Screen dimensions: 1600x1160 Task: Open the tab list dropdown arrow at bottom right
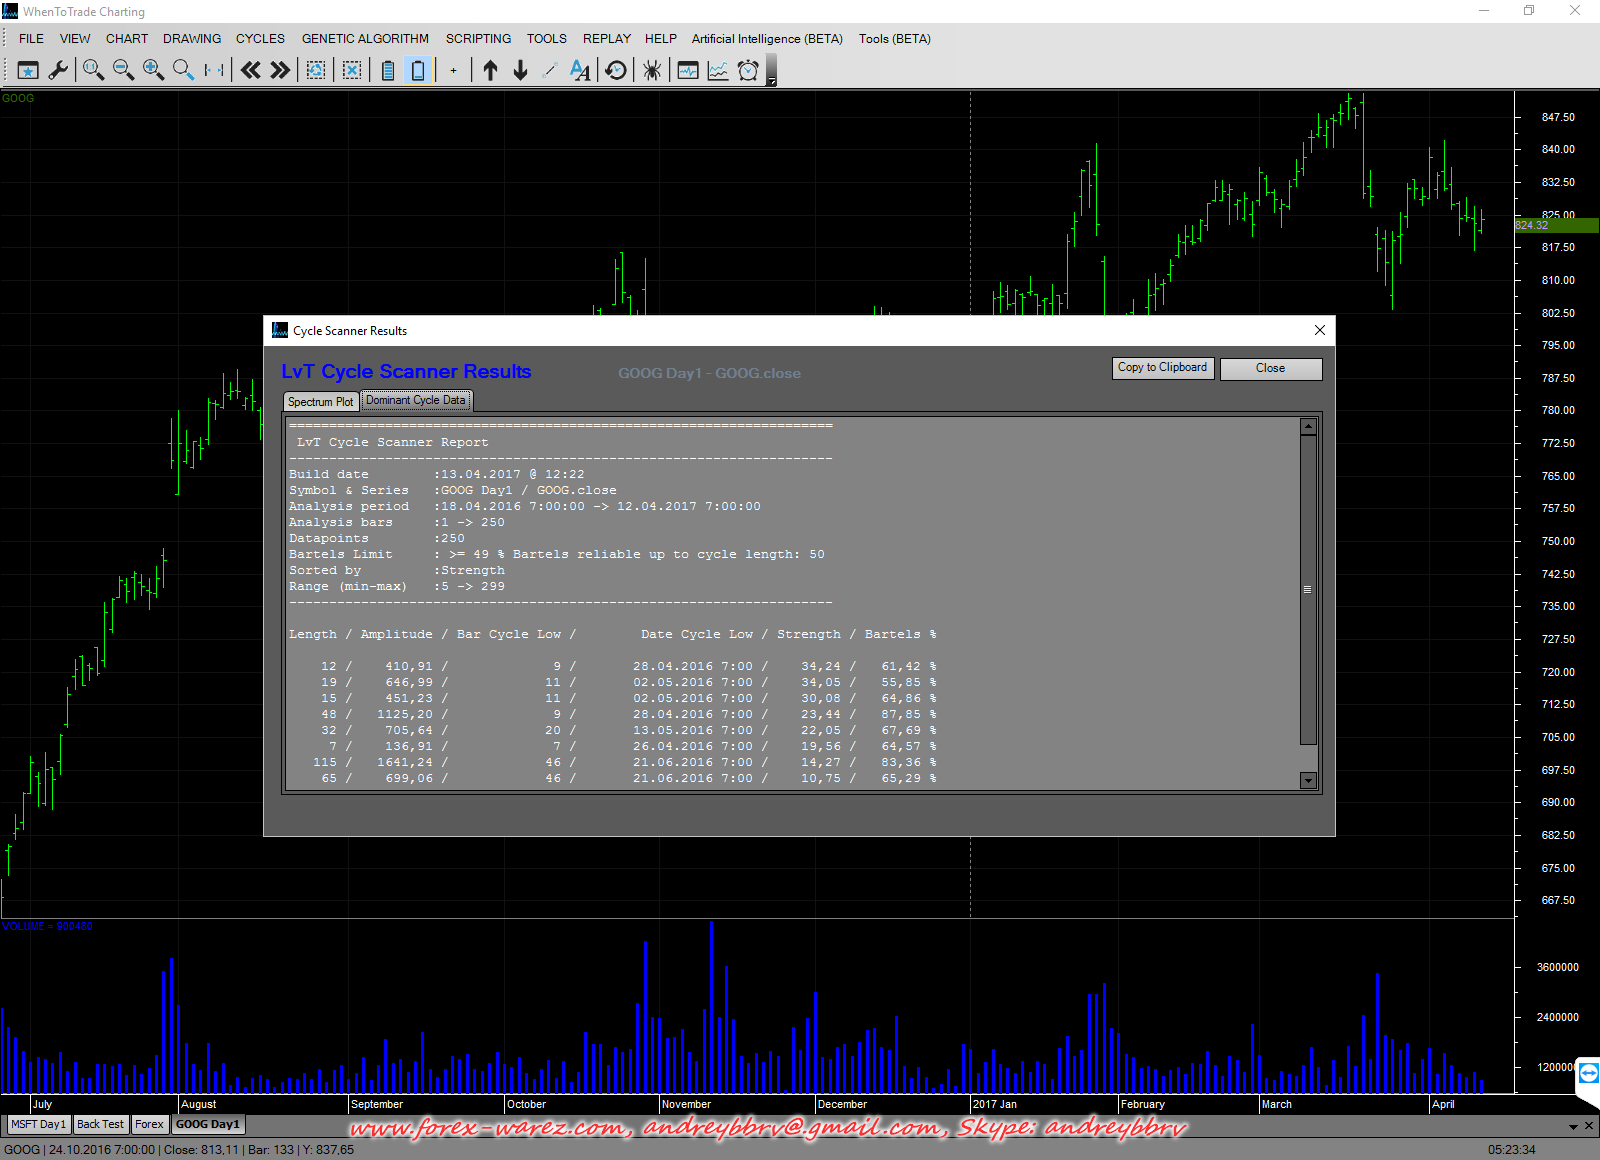(x=1573, y=1127)
